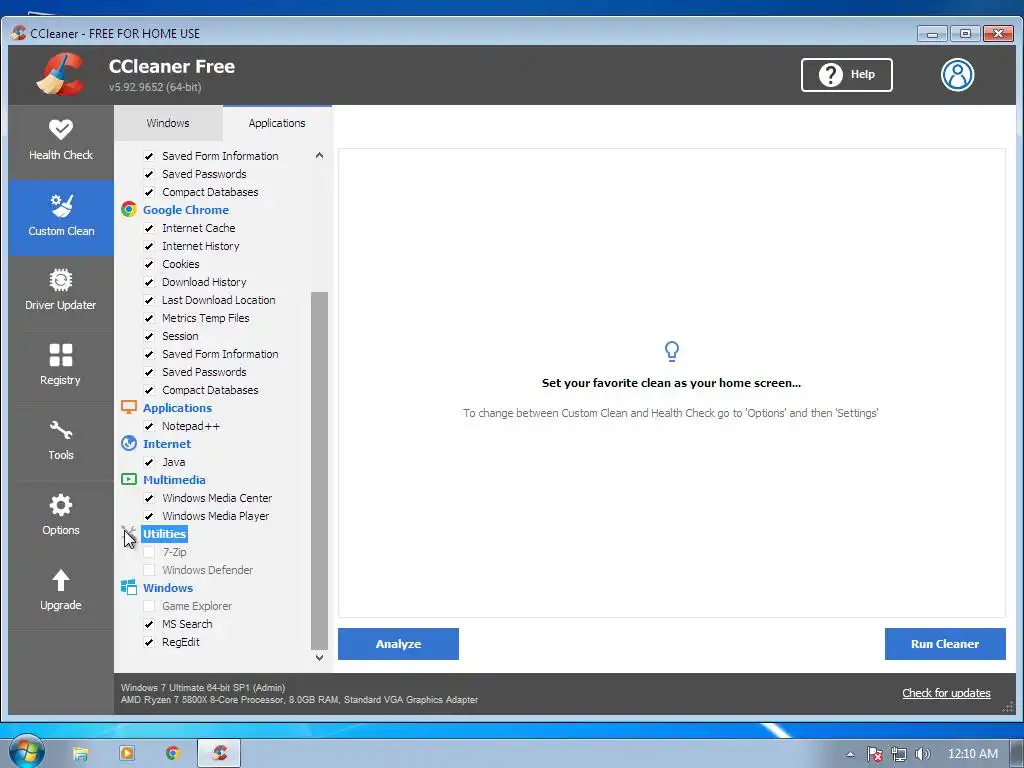The height and width of the screenshot is (768, 1024).
Task: Click the Windows category flag icon
Action: click(129, 587)
